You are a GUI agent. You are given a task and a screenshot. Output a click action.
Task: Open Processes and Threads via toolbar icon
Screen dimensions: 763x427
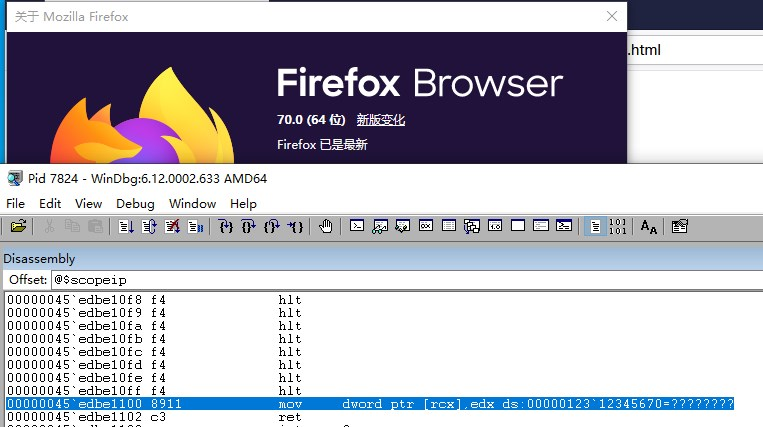[x=541, y=226]
